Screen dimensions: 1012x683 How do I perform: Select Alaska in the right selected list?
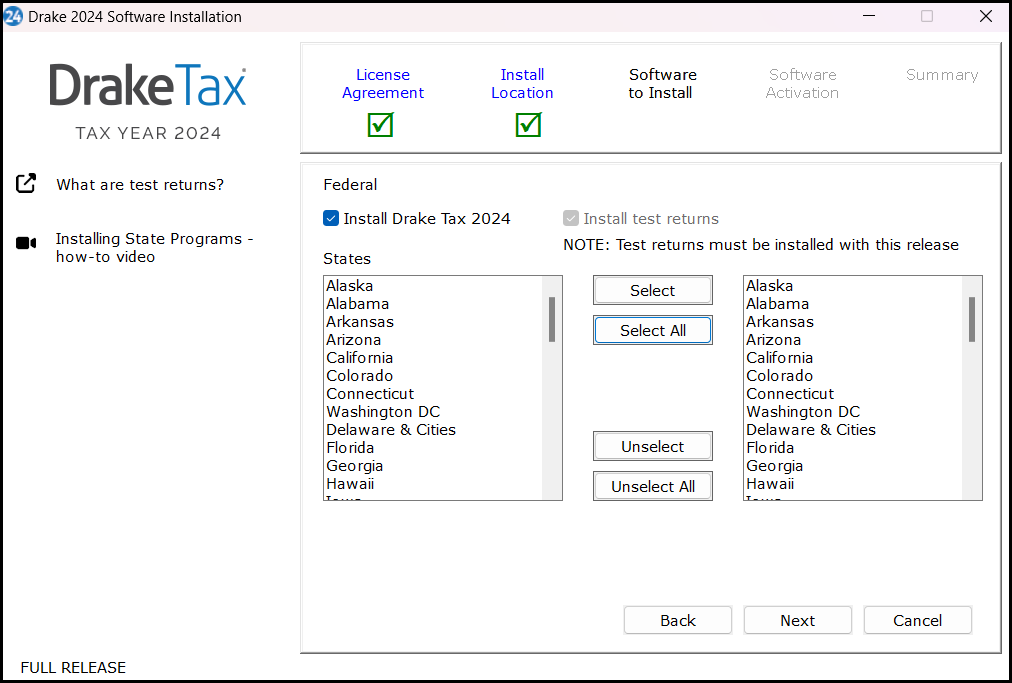click(x=853, y=285)
